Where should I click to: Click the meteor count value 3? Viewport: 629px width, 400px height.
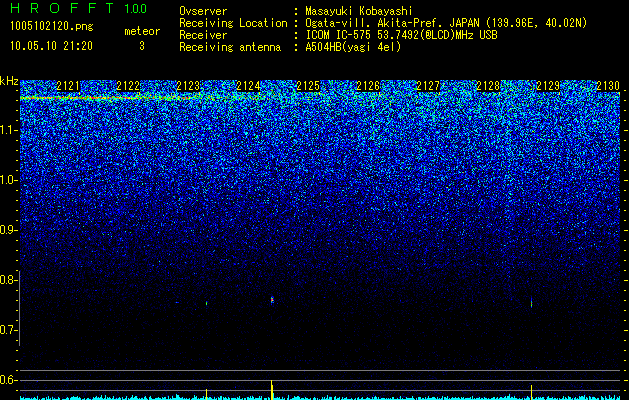click(x=142, y=46)
